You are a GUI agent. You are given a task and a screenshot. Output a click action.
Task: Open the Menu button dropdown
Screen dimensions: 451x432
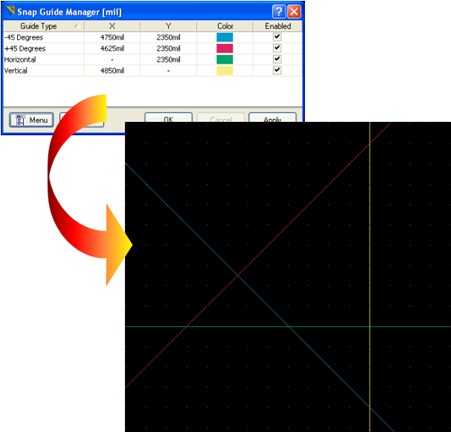(x=31, y=120)
